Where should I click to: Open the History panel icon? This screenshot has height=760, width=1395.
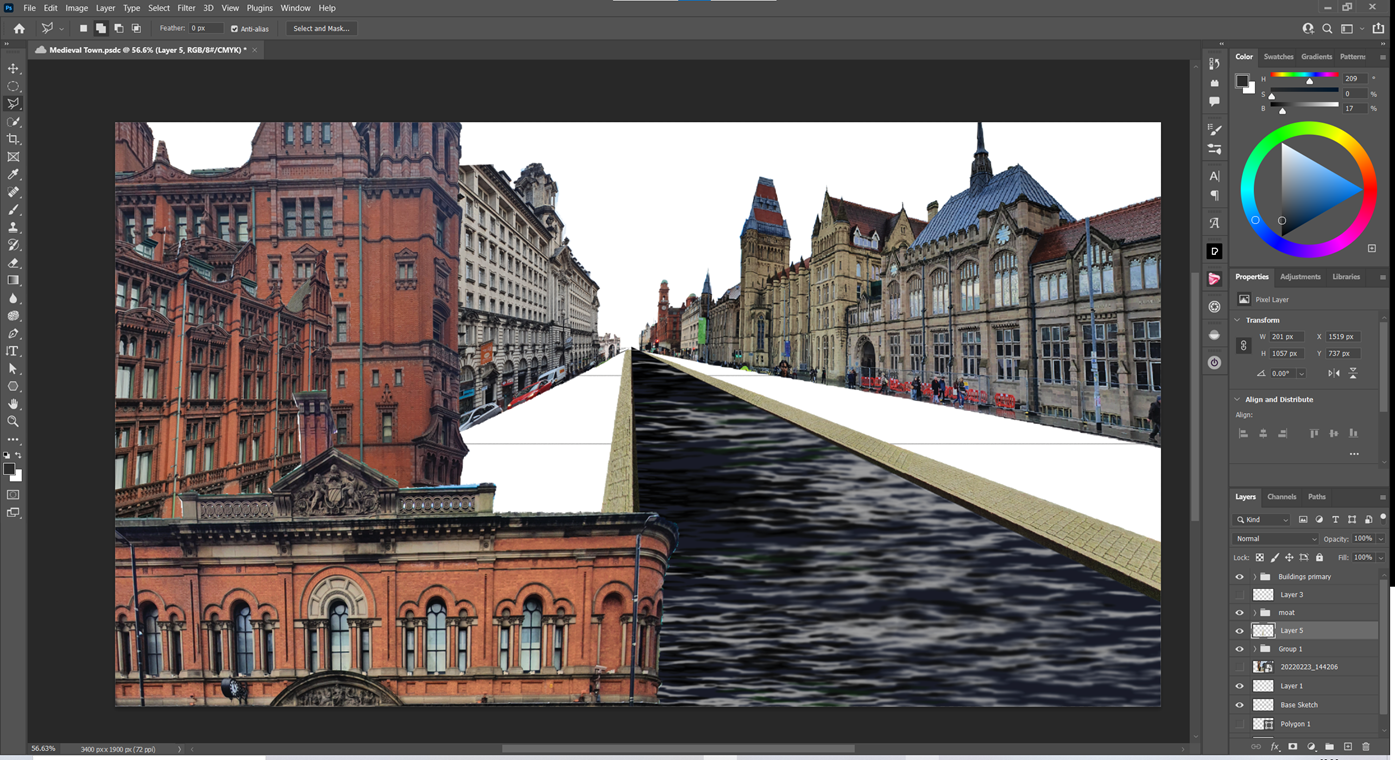tap(1214, 65)
